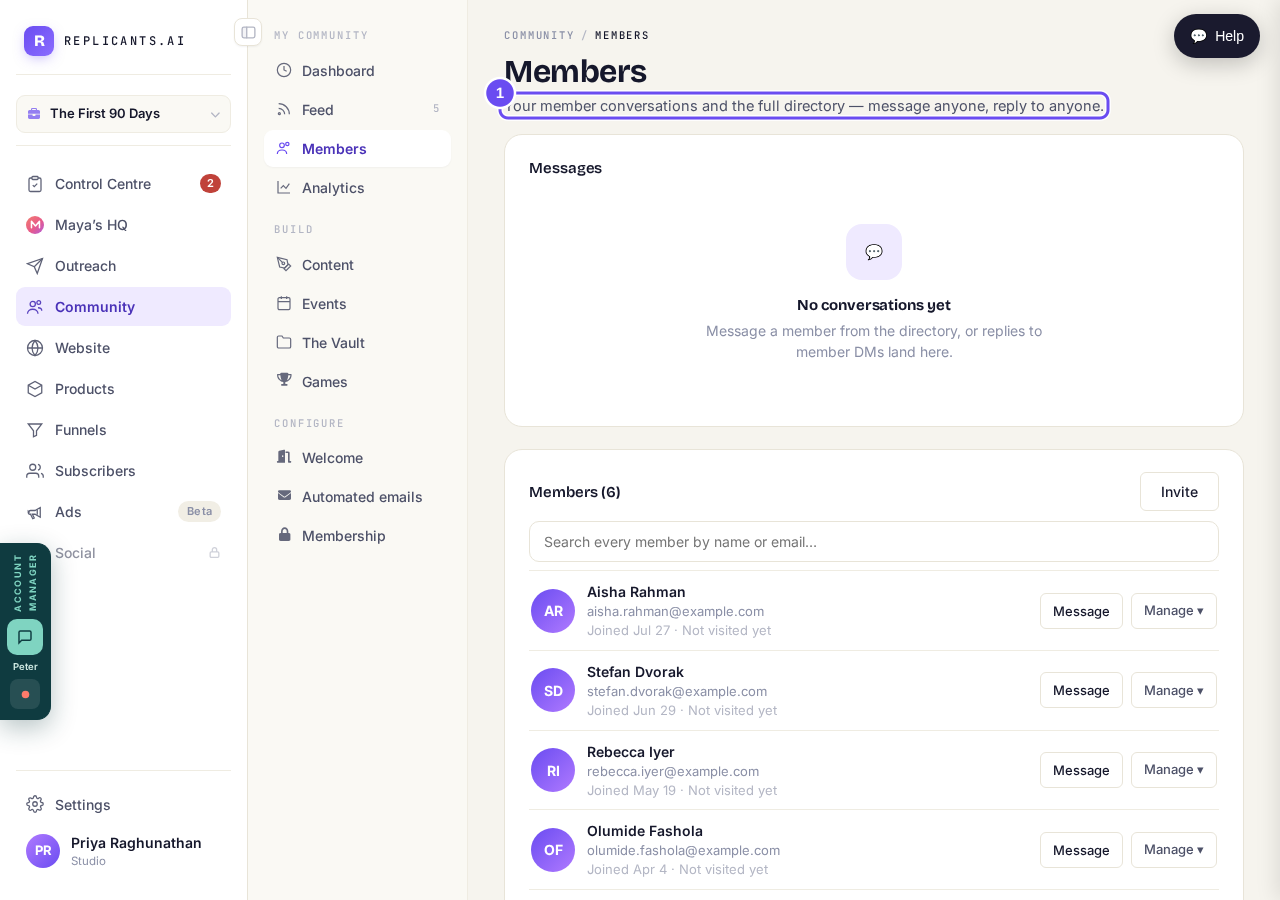Click the Invite button
1280x900 pixels.
(x=1179, y=492)
